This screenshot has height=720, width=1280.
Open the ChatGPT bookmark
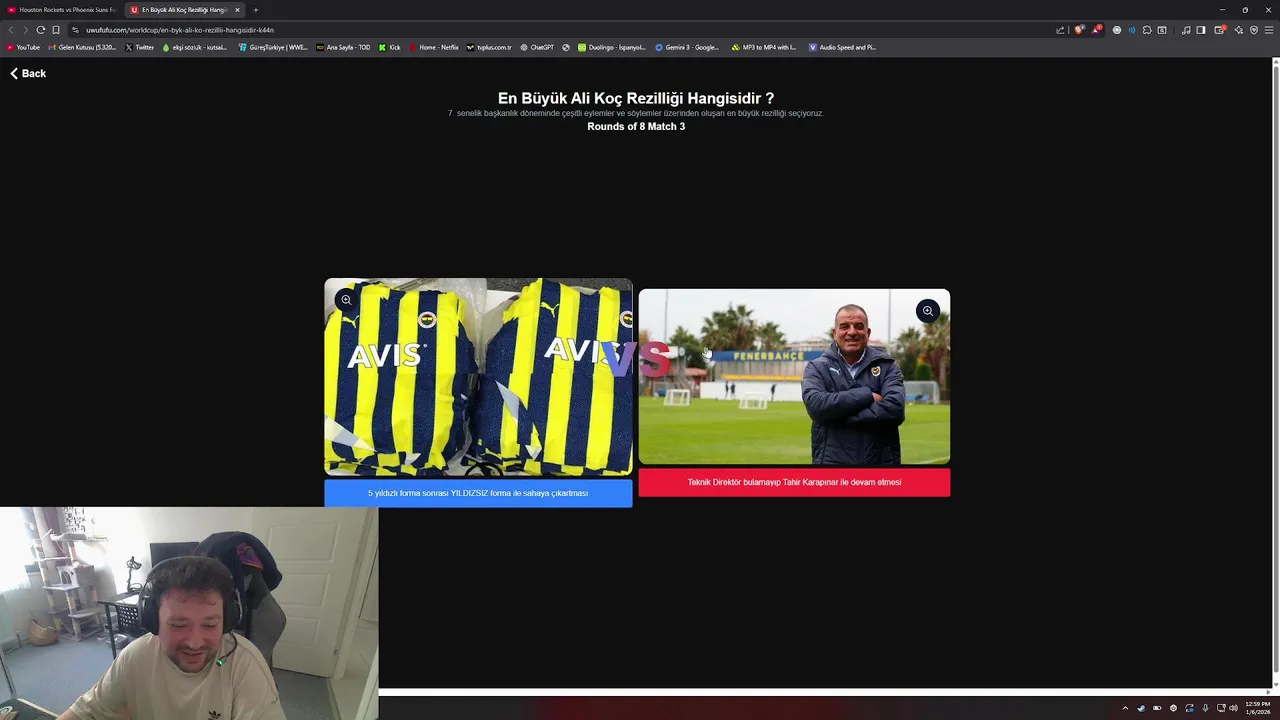537,47
